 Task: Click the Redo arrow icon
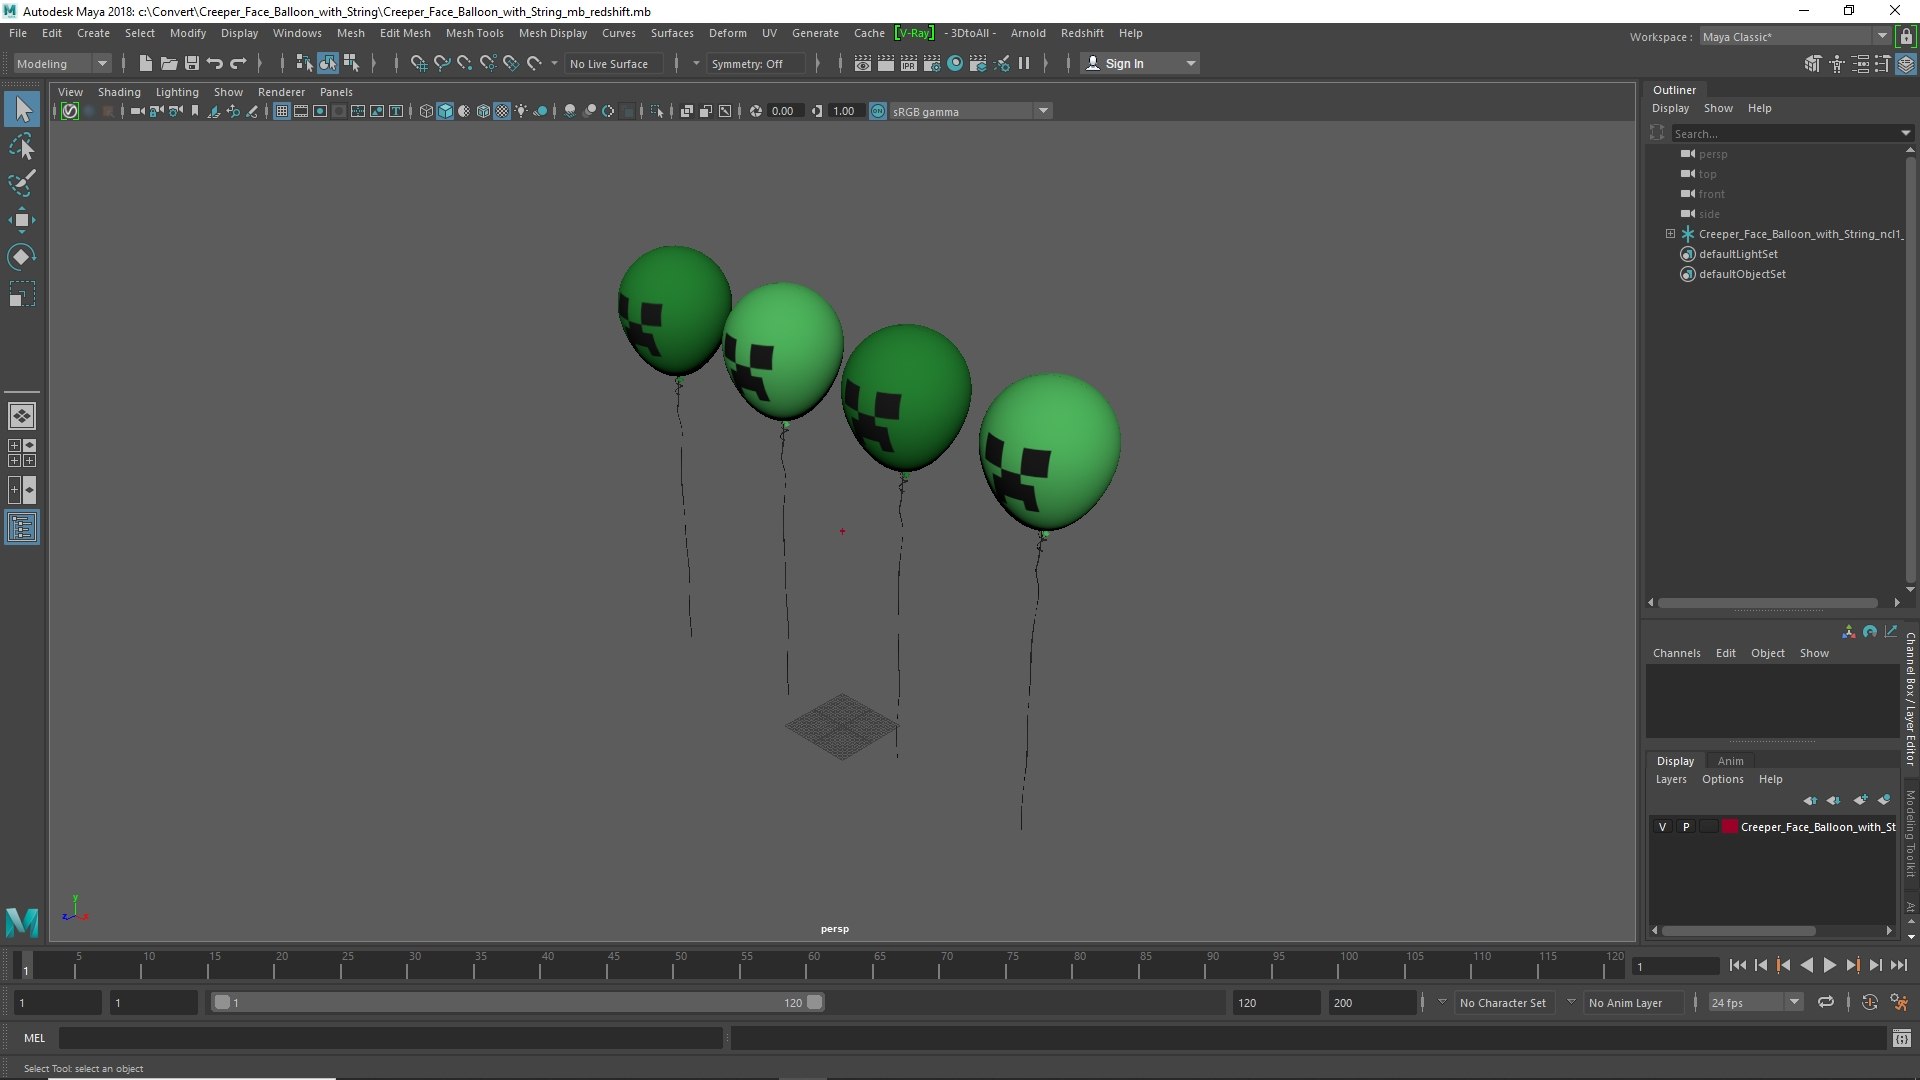[238, 63]
